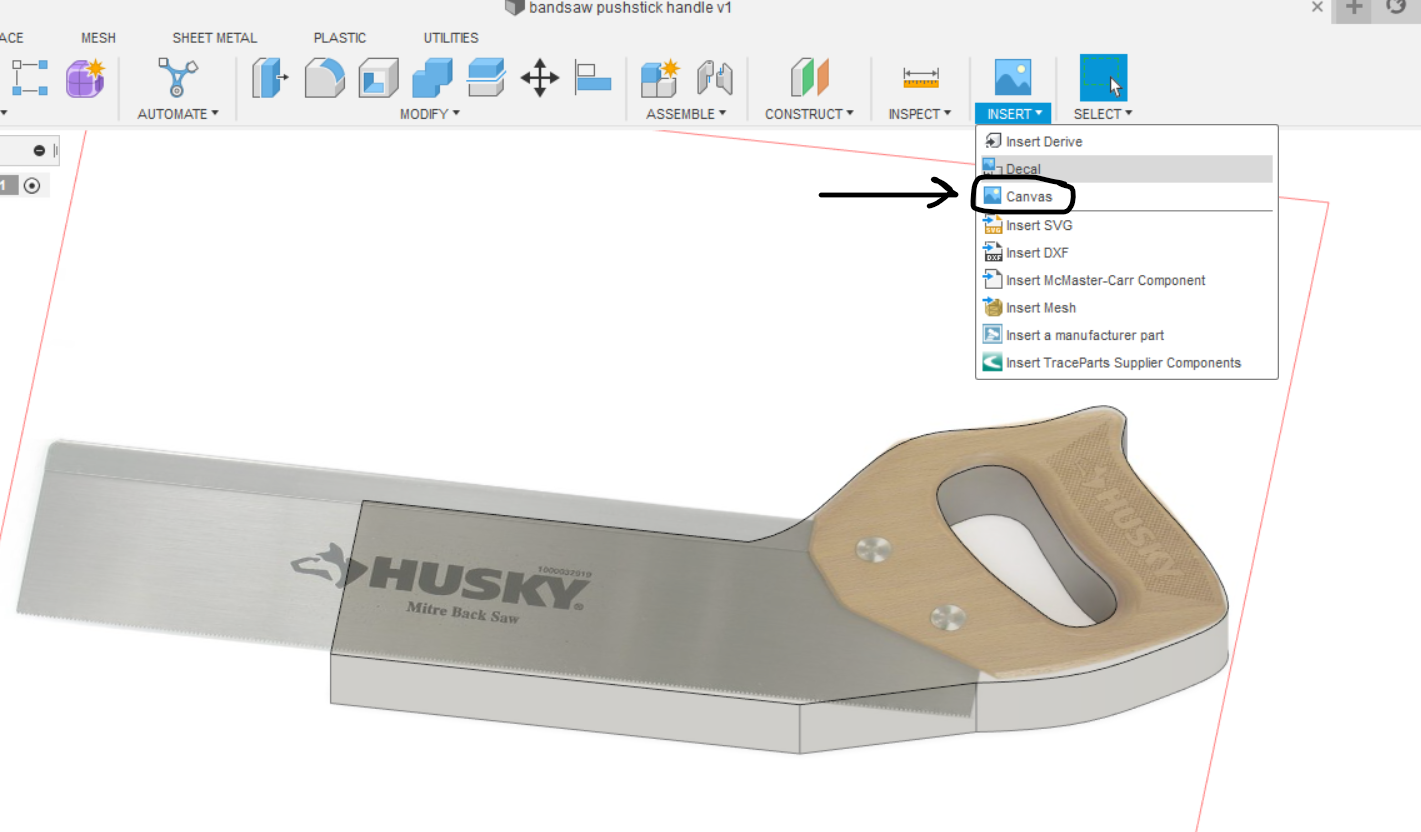Select Canvas in the Insert menu
Screen dimensions: 1421x832
(1127, 197)
